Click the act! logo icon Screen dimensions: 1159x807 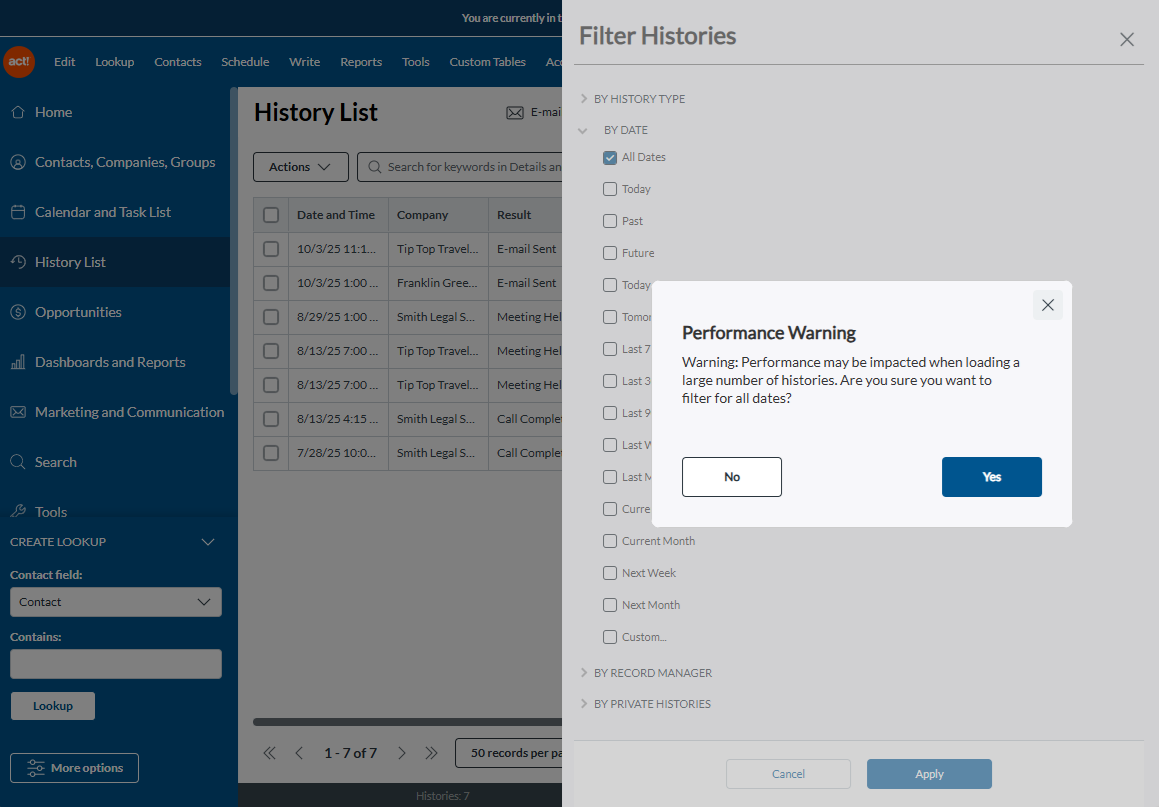pos(19,61)
